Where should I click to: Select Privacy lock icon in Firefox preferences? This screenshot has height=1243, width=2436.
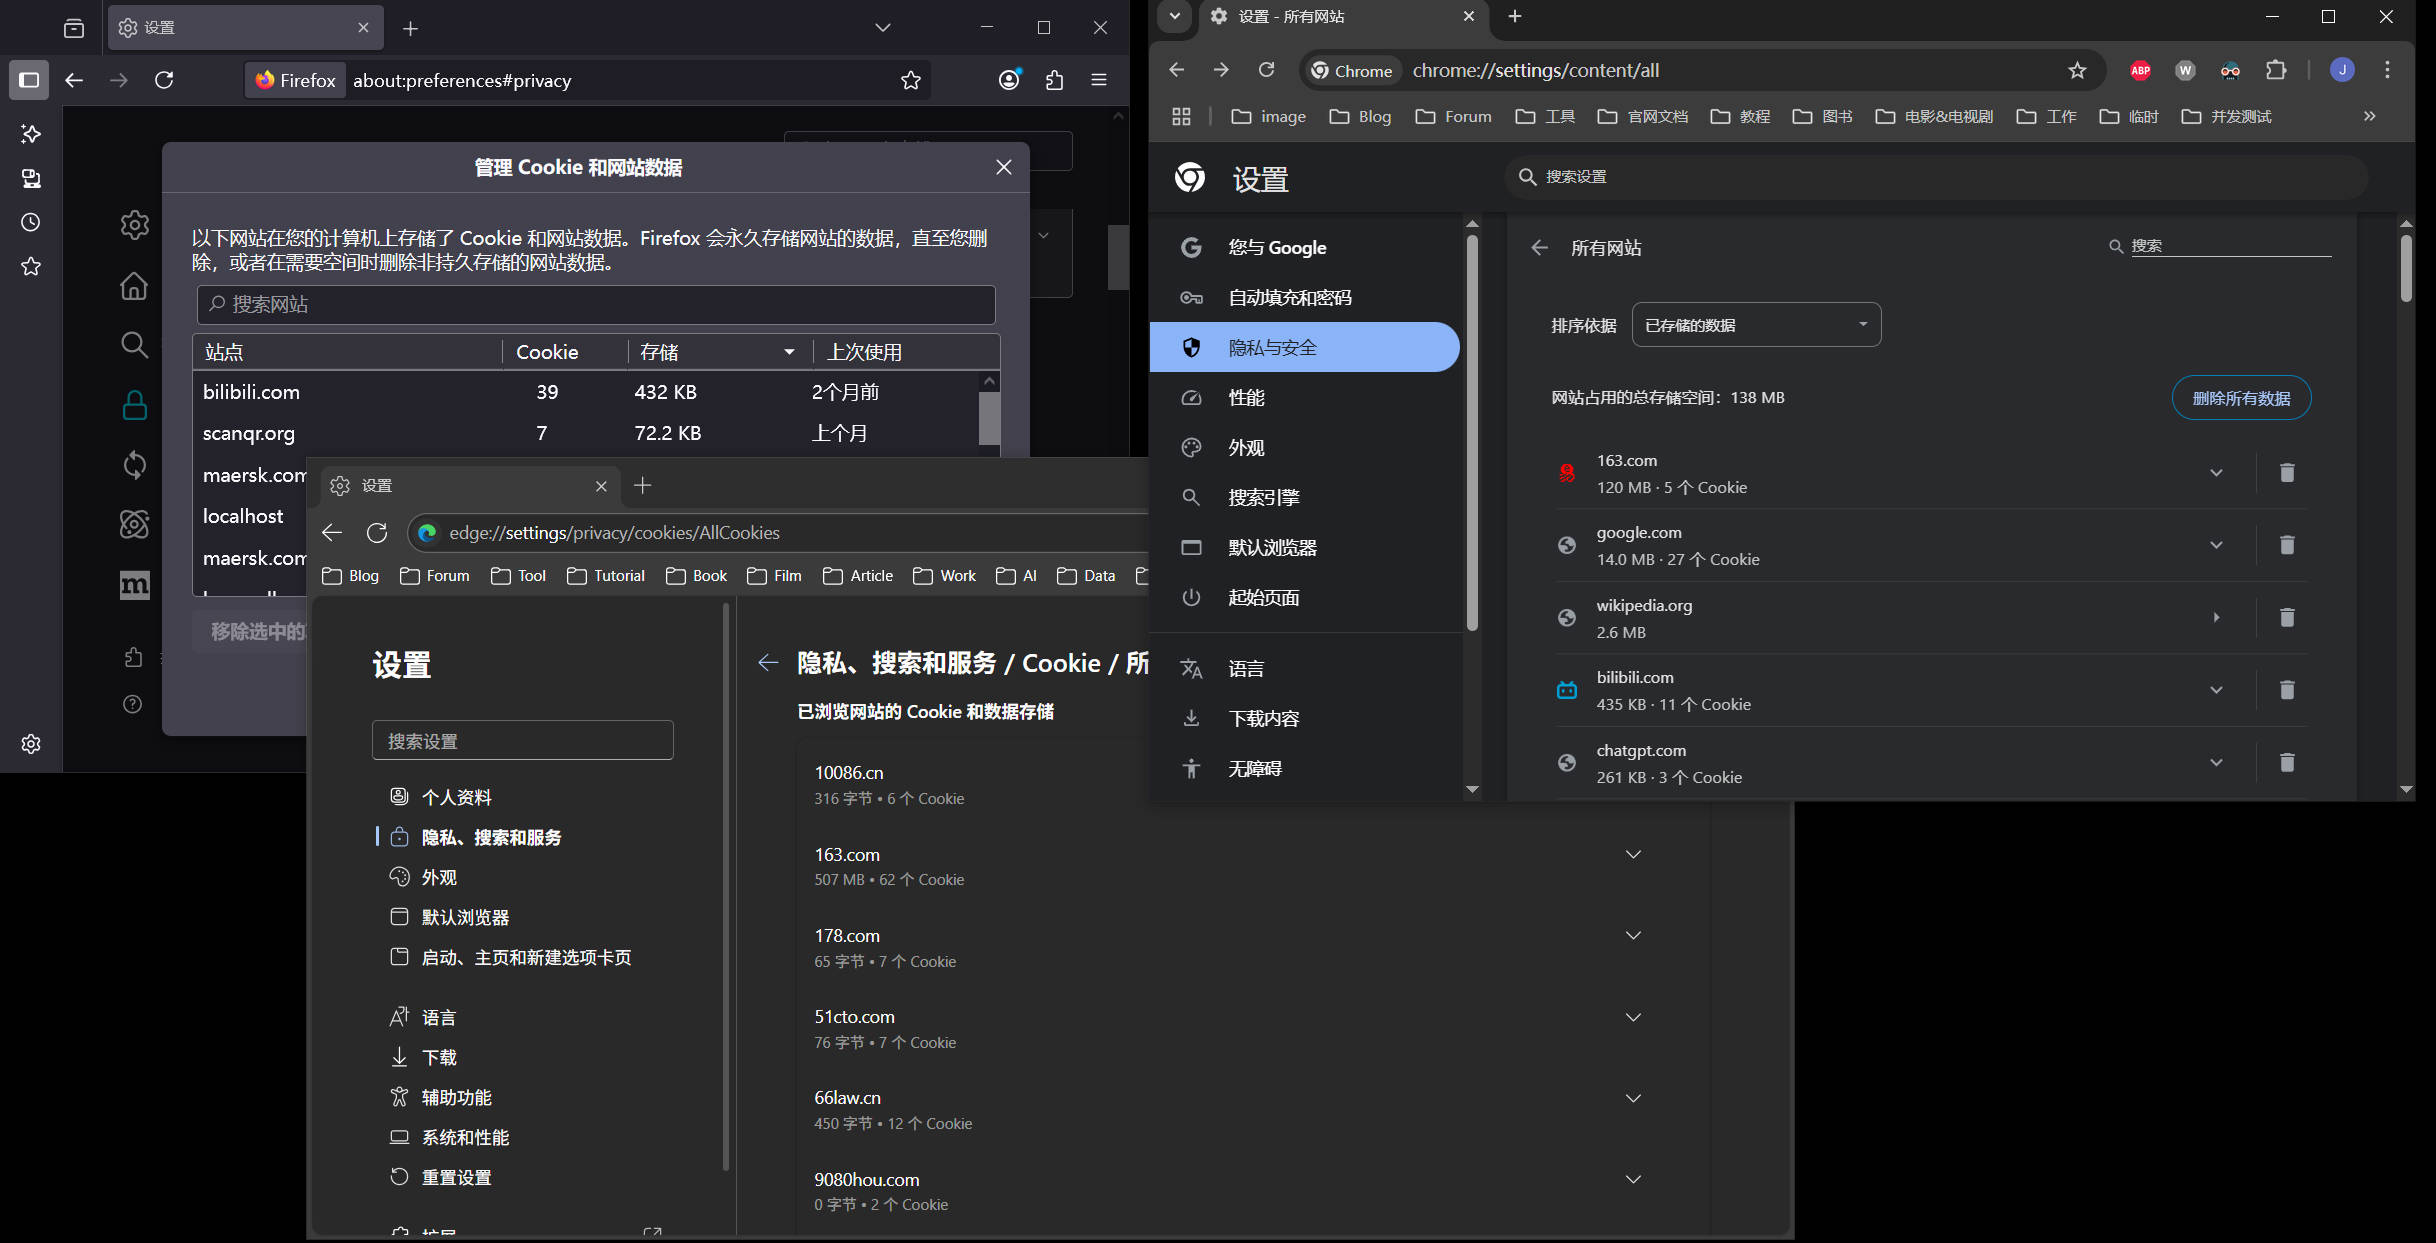[134, 405]
